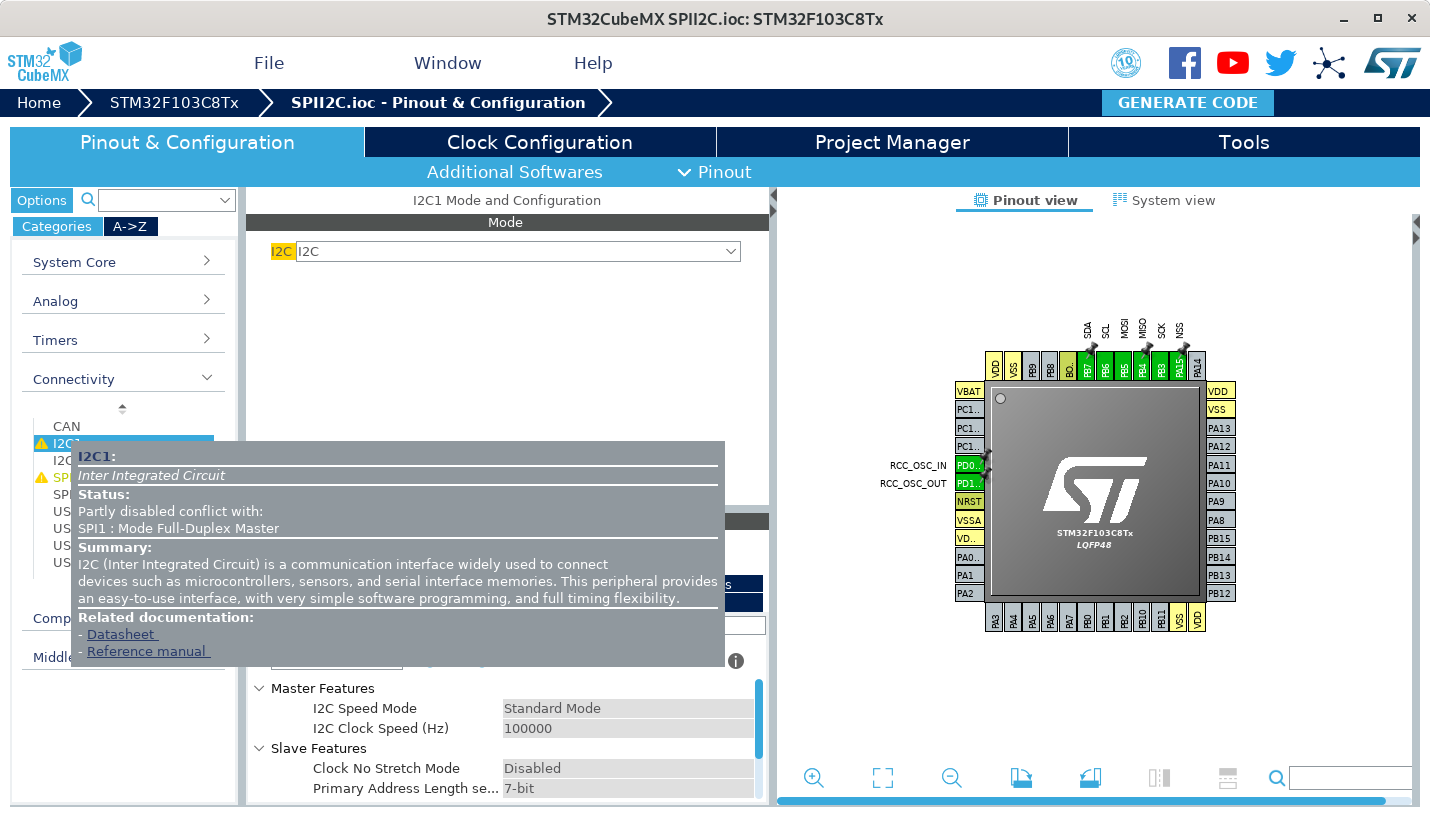Image resolution: width=1430 pixels, height=817 pixels.
Task: Click the ST community network icon
Action: [1329, 63]
